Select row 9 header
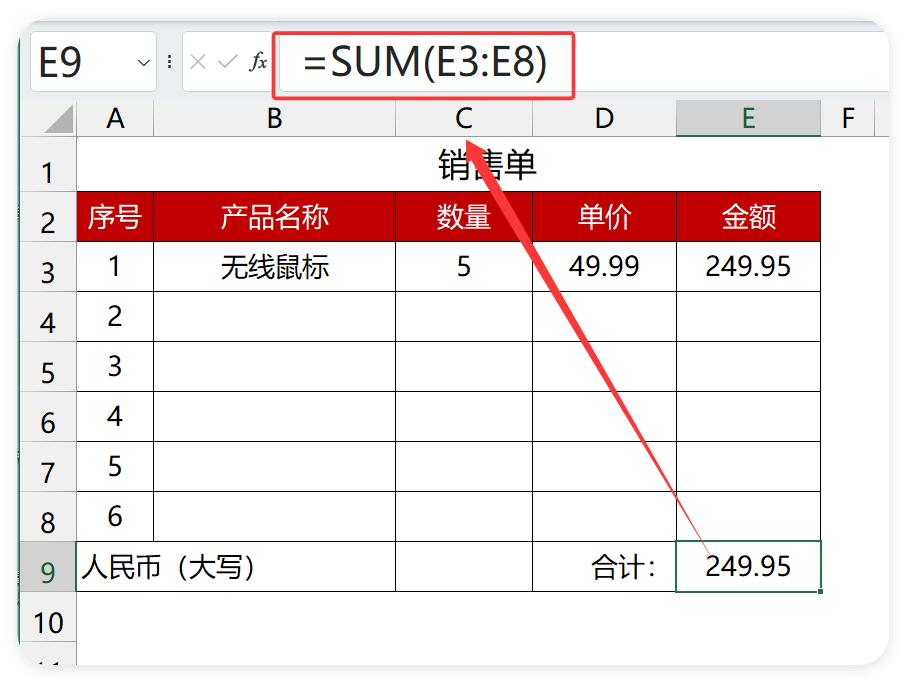 pos(48,566)
